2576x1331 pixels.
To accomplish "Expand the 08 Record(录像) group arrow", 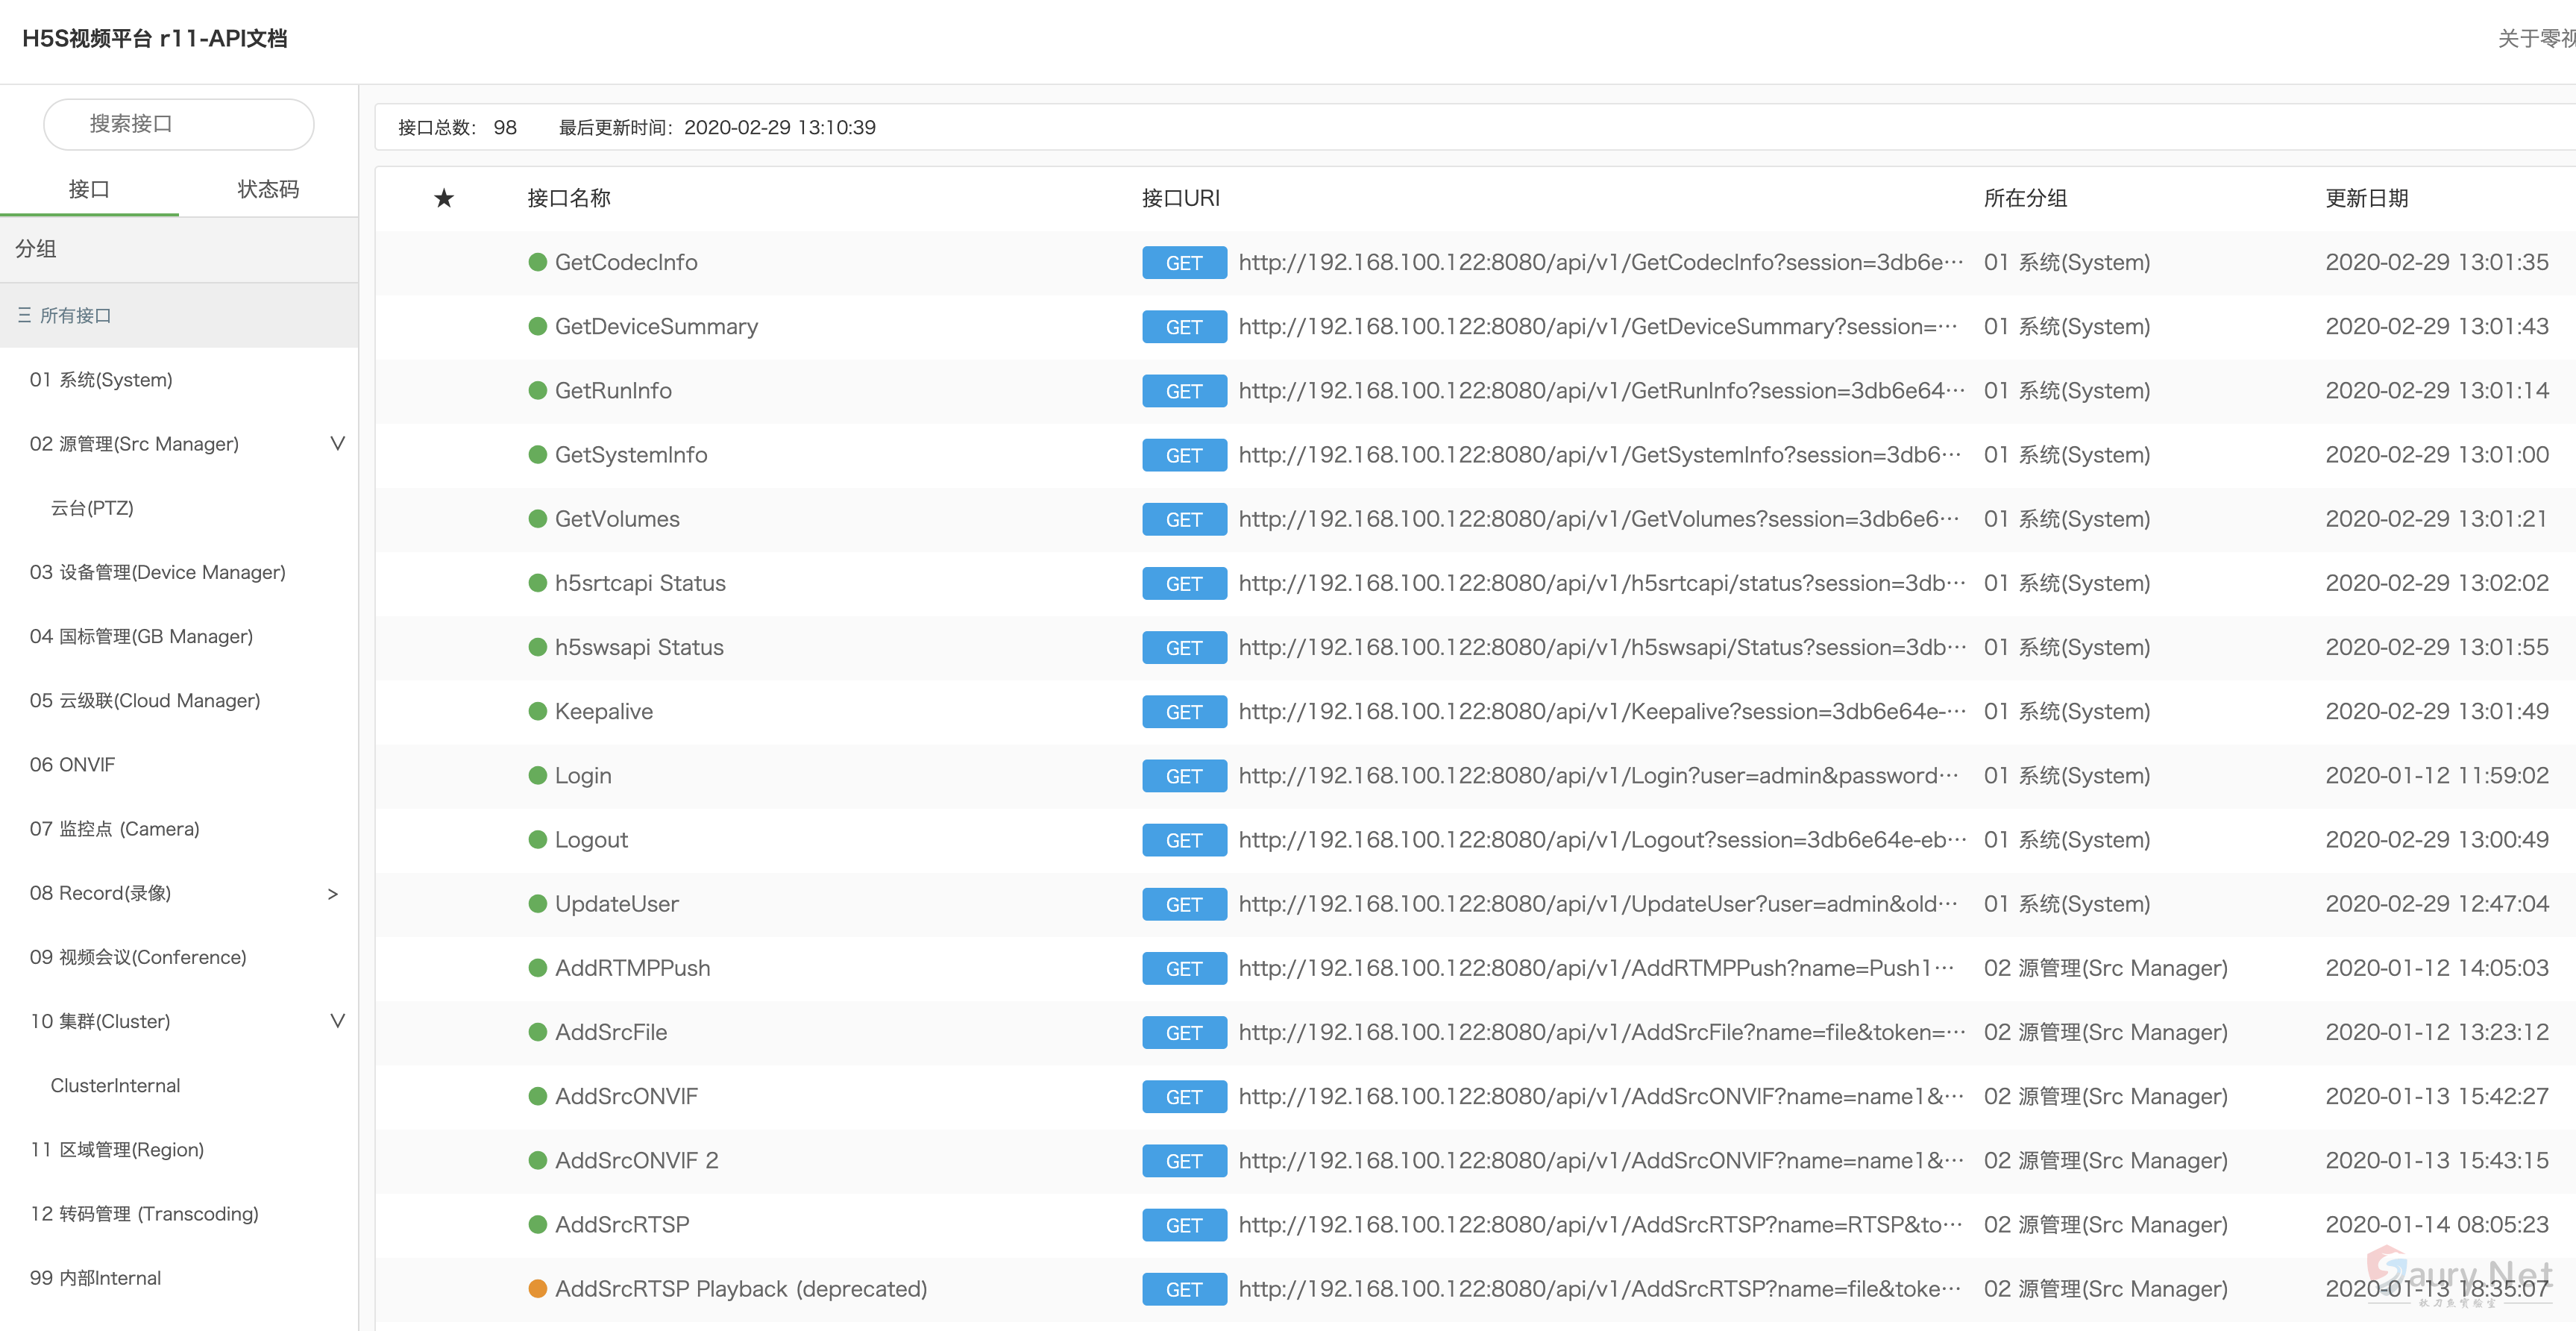I will [x=333, y=893].
